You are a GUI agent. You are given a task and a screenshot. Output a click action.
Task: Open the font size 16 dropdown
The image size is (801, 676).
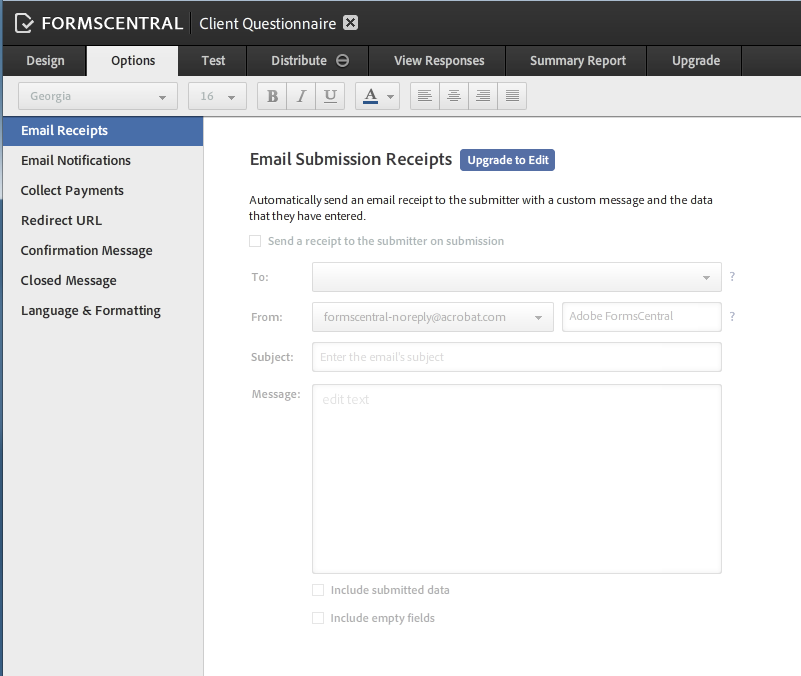click(x=217, y=96)
